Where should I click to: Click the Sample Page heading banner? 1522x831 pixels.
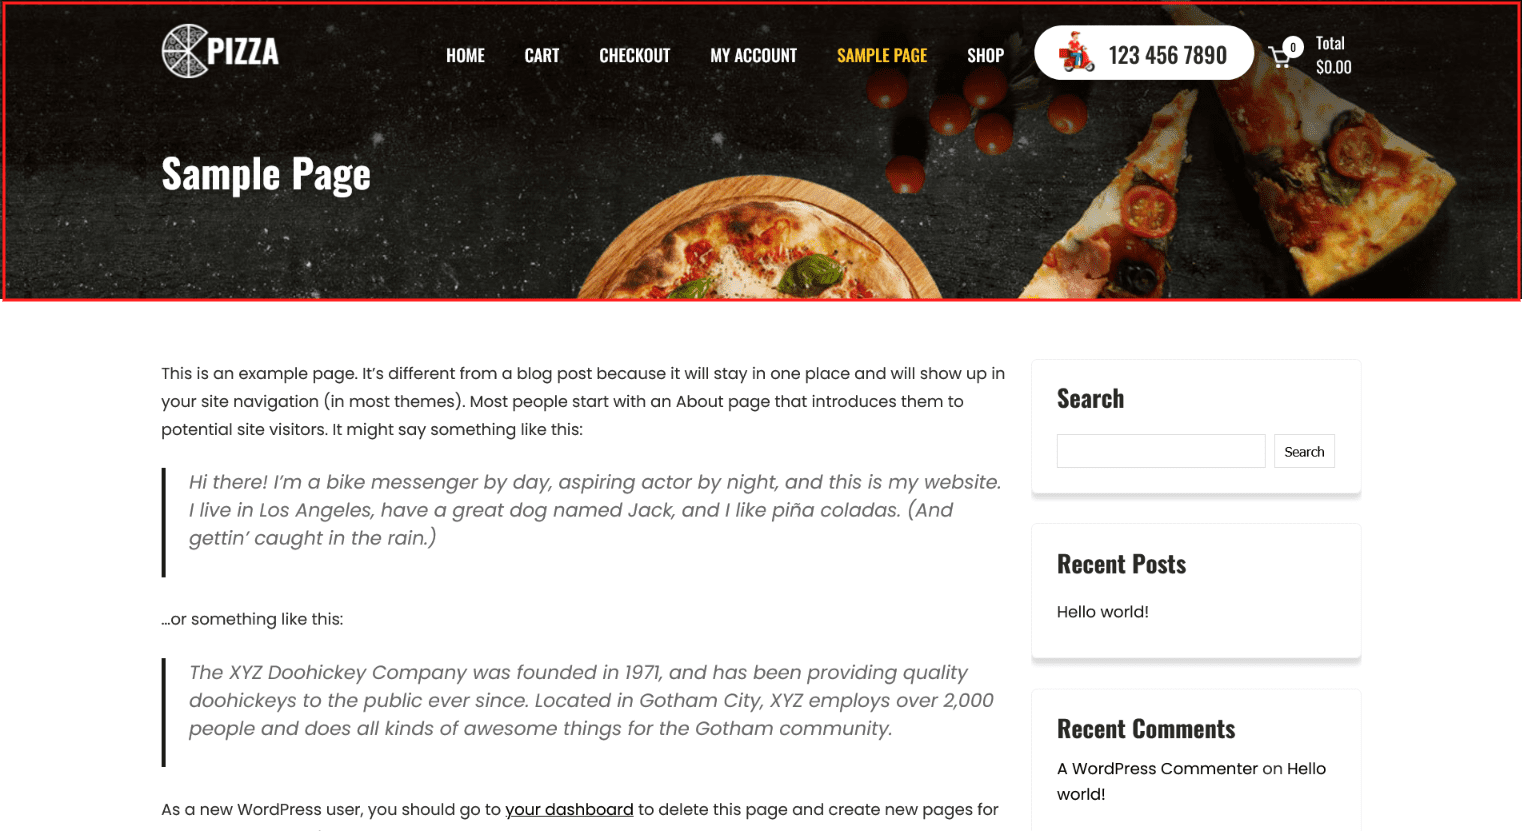266,174
